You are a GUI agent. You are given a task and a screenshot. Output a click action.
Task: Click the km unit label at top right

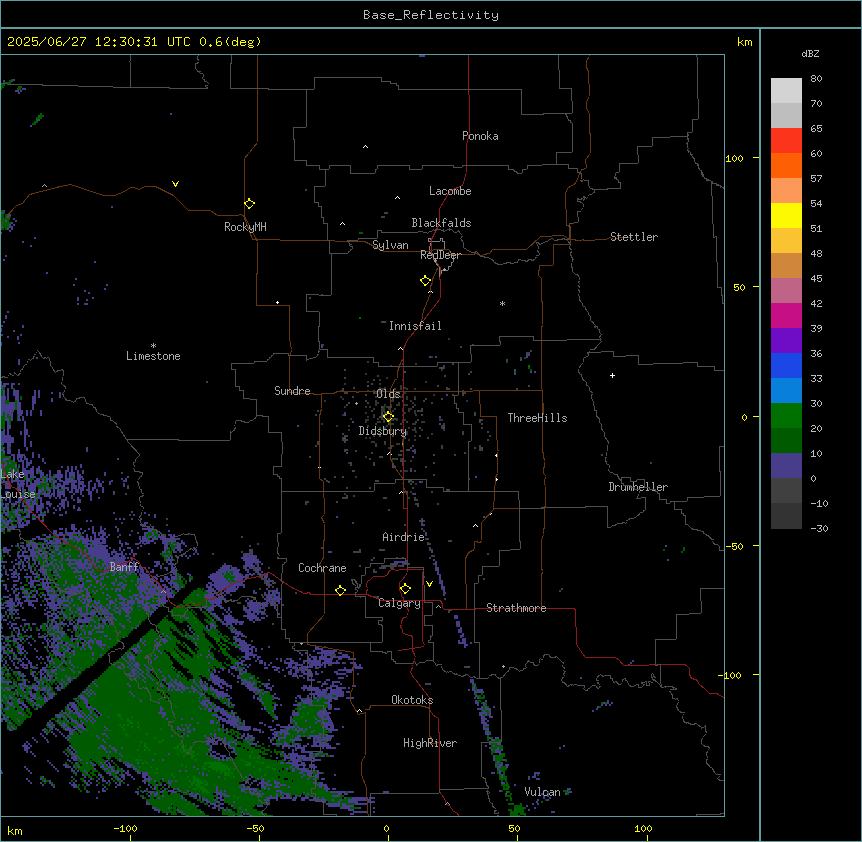pos(745,42)
